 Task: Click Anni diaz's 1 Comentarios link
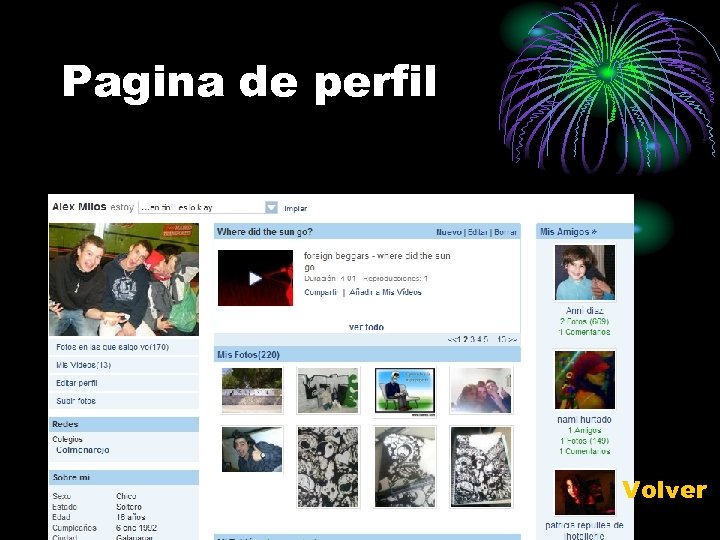coord(585,332)
